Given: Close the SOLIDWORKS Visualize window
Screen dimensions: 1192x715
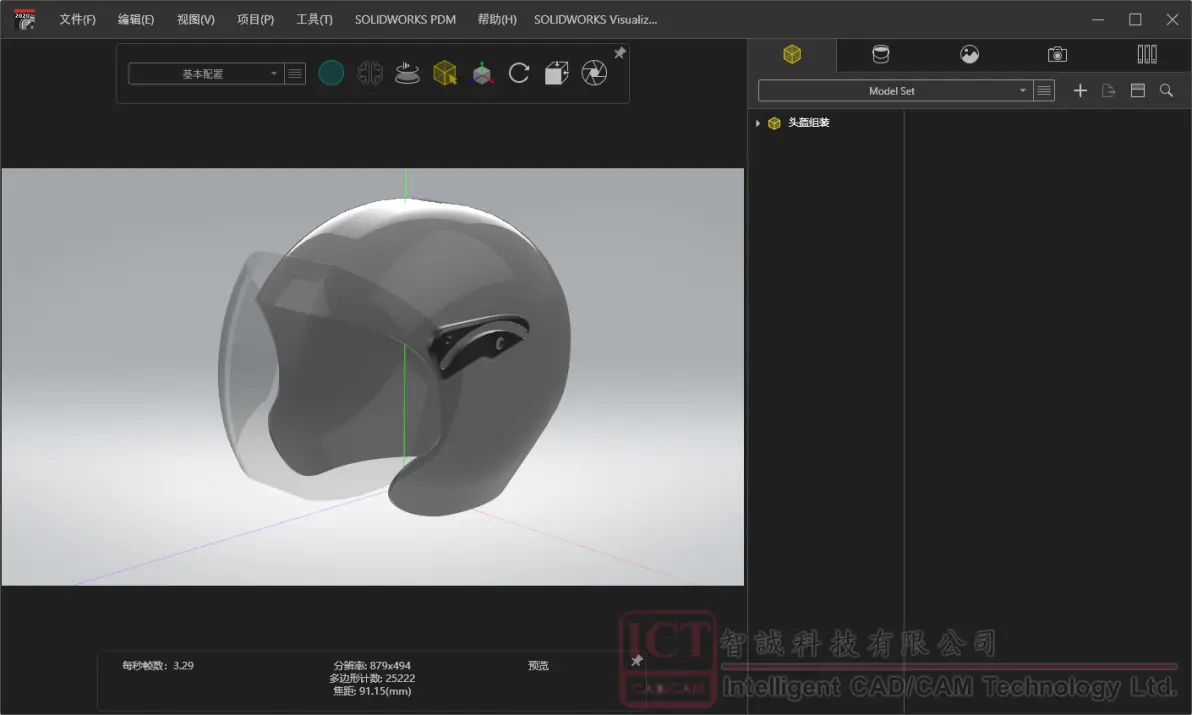Looking at the screenshot, I should [x=1172, y=20].
